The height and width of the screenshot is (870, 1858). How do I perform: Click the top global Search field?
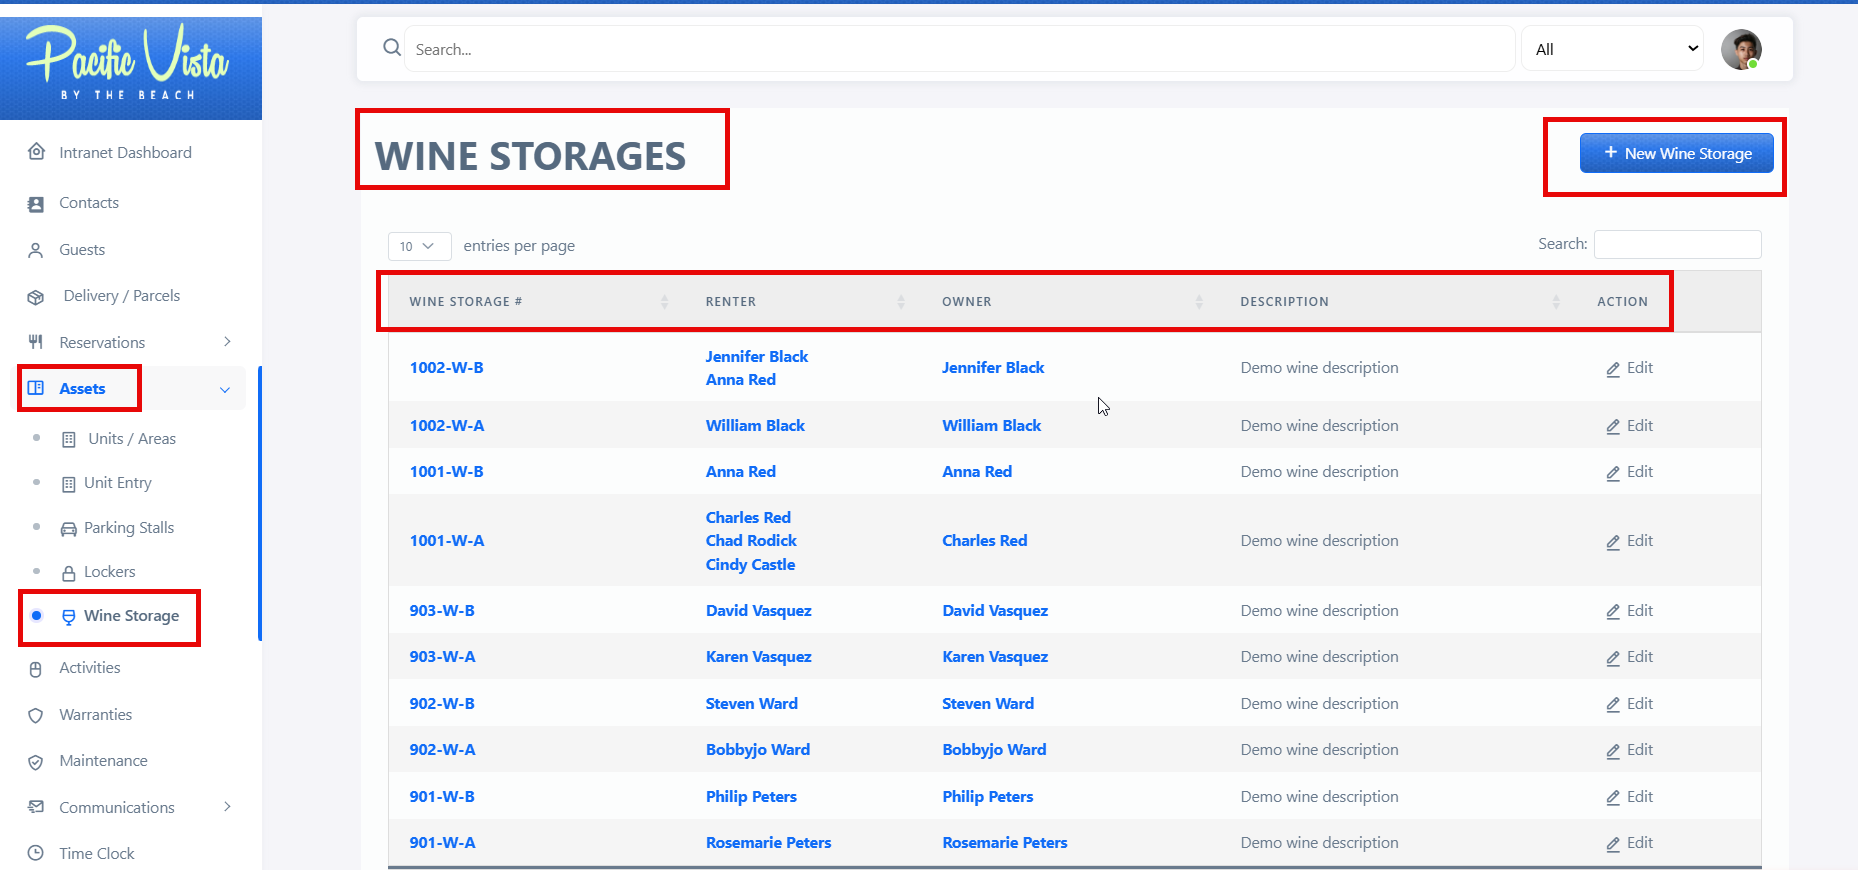point(960,49)
